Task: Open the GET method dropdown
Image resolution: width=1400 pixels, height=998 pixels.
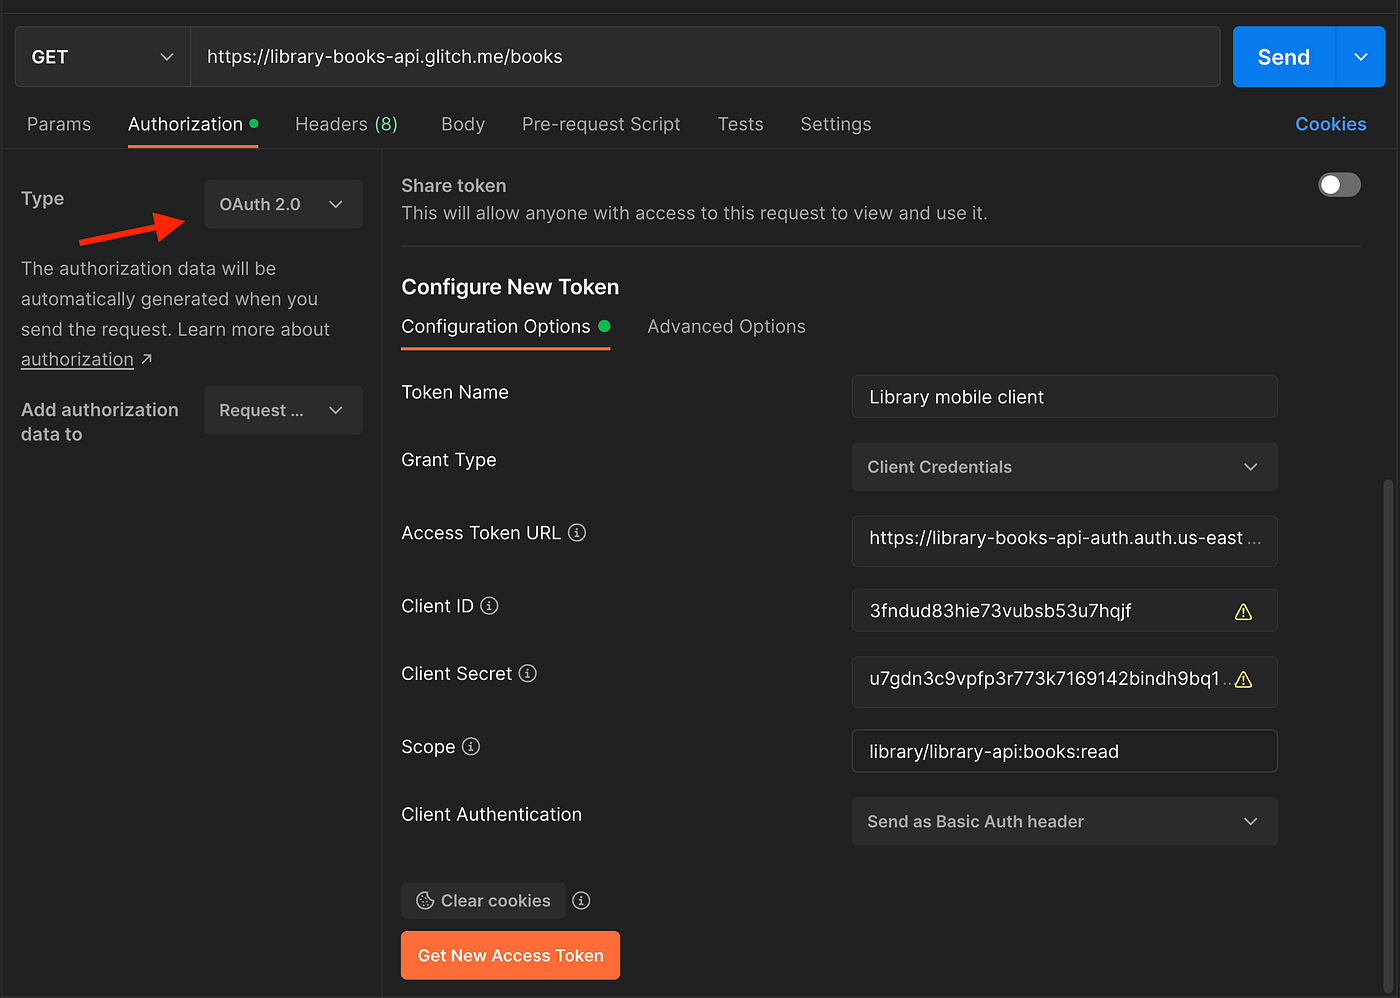Action: [103, 57]
